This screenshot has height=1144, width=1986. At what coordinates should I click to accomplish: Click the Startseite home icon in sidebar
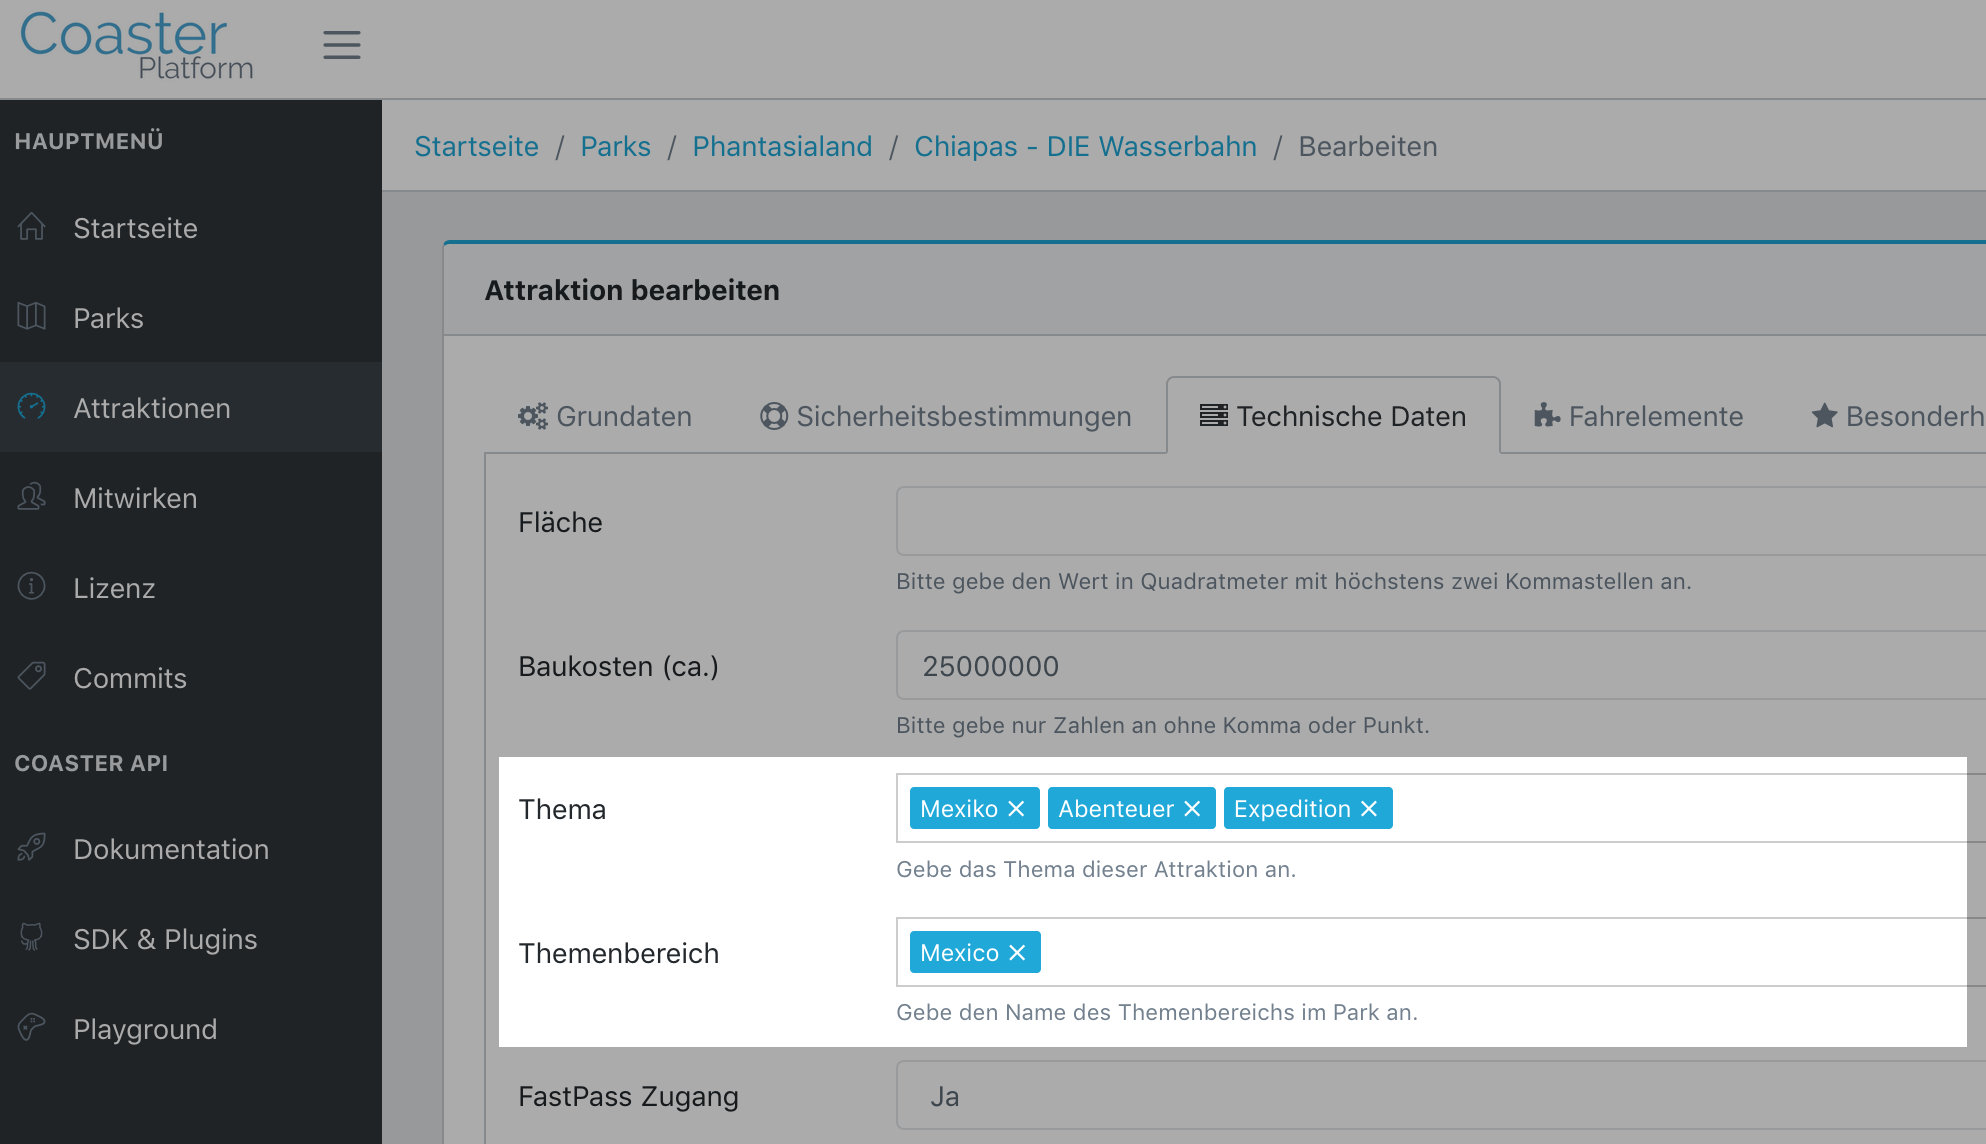pyautogui.click(x=32, y=227)
